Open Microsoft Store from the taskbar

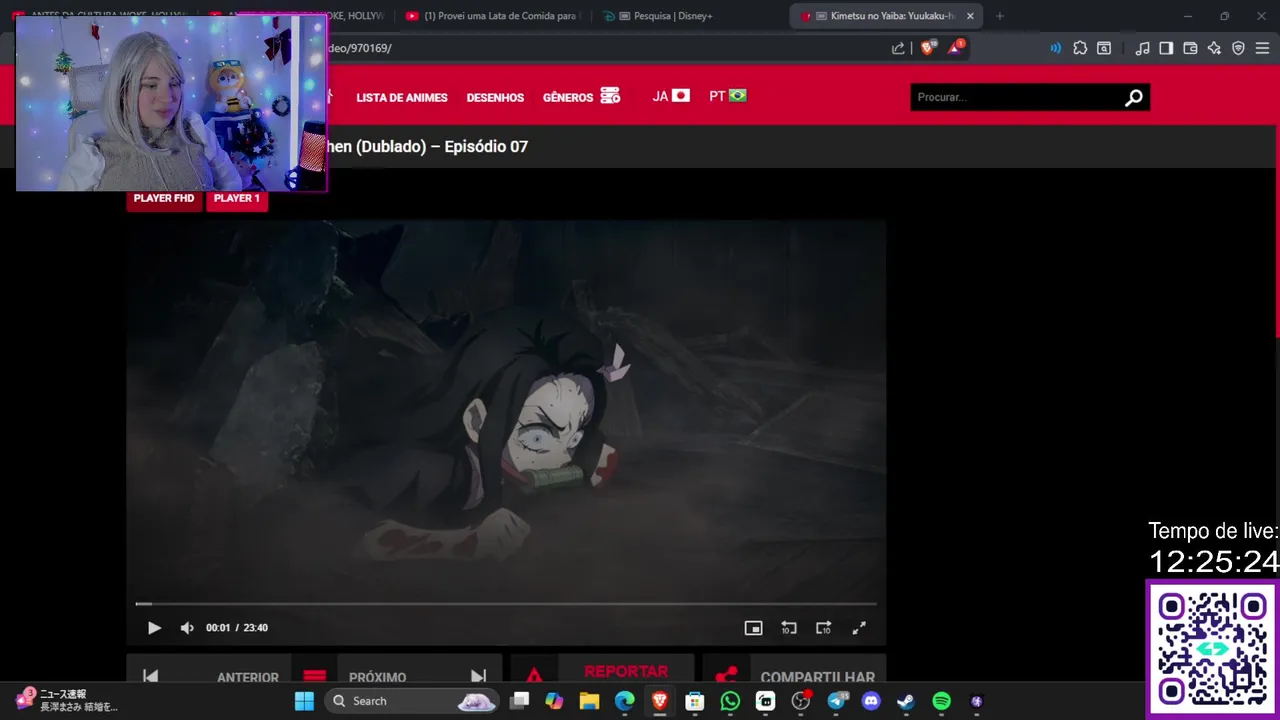[x=695, y=701]
